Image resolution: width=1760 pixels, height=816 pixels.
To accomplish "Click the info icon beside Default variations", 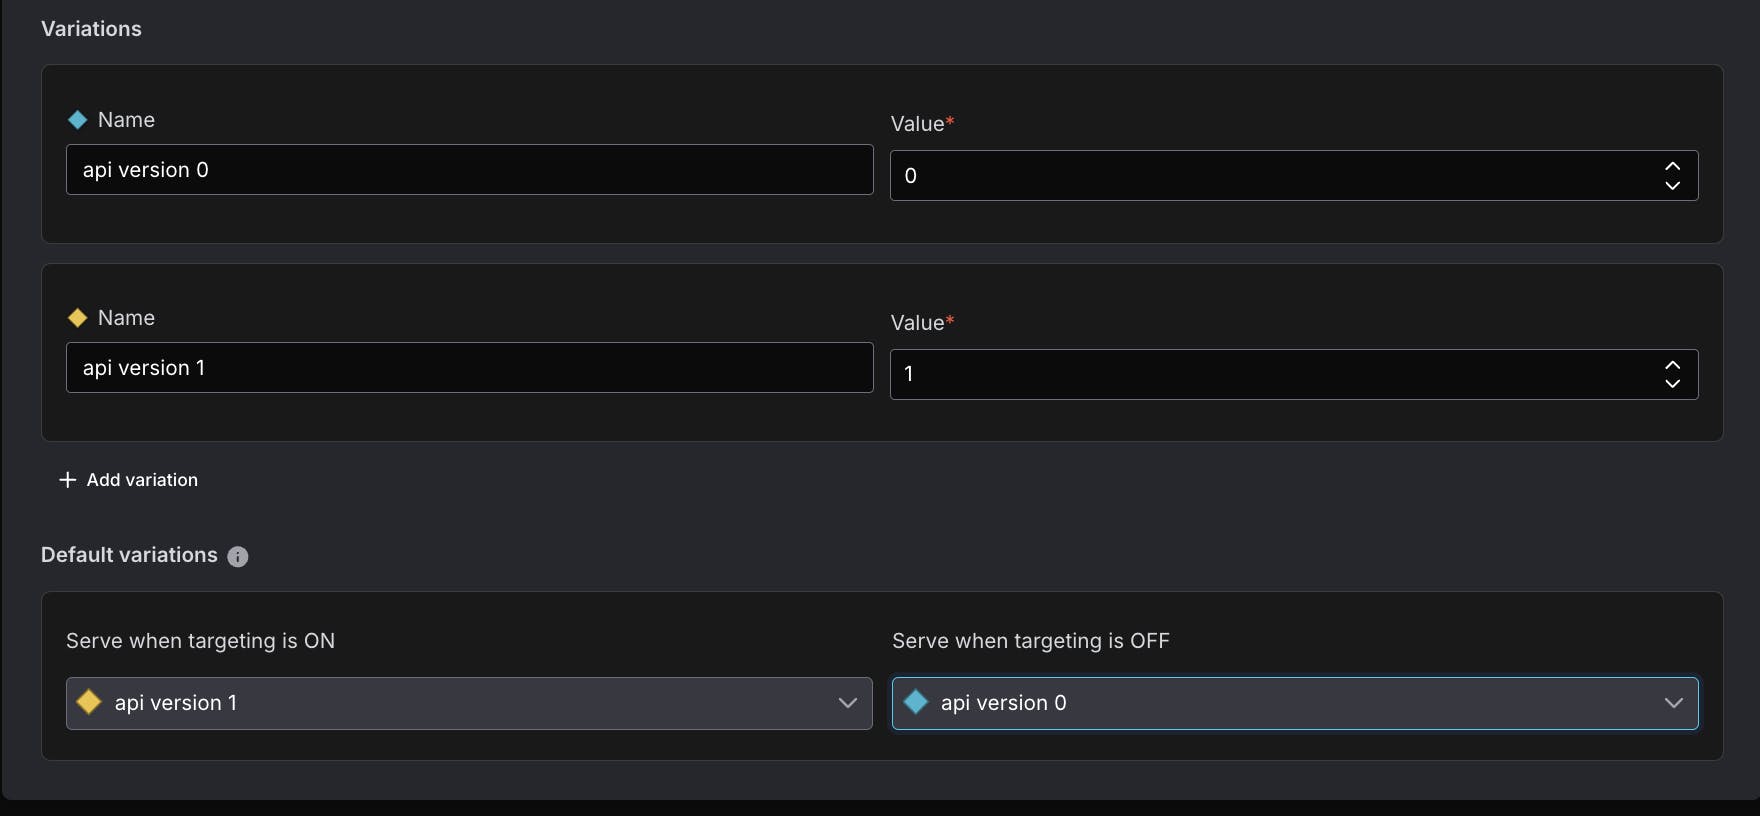I will pyautogui.click(x=238, y=557).
